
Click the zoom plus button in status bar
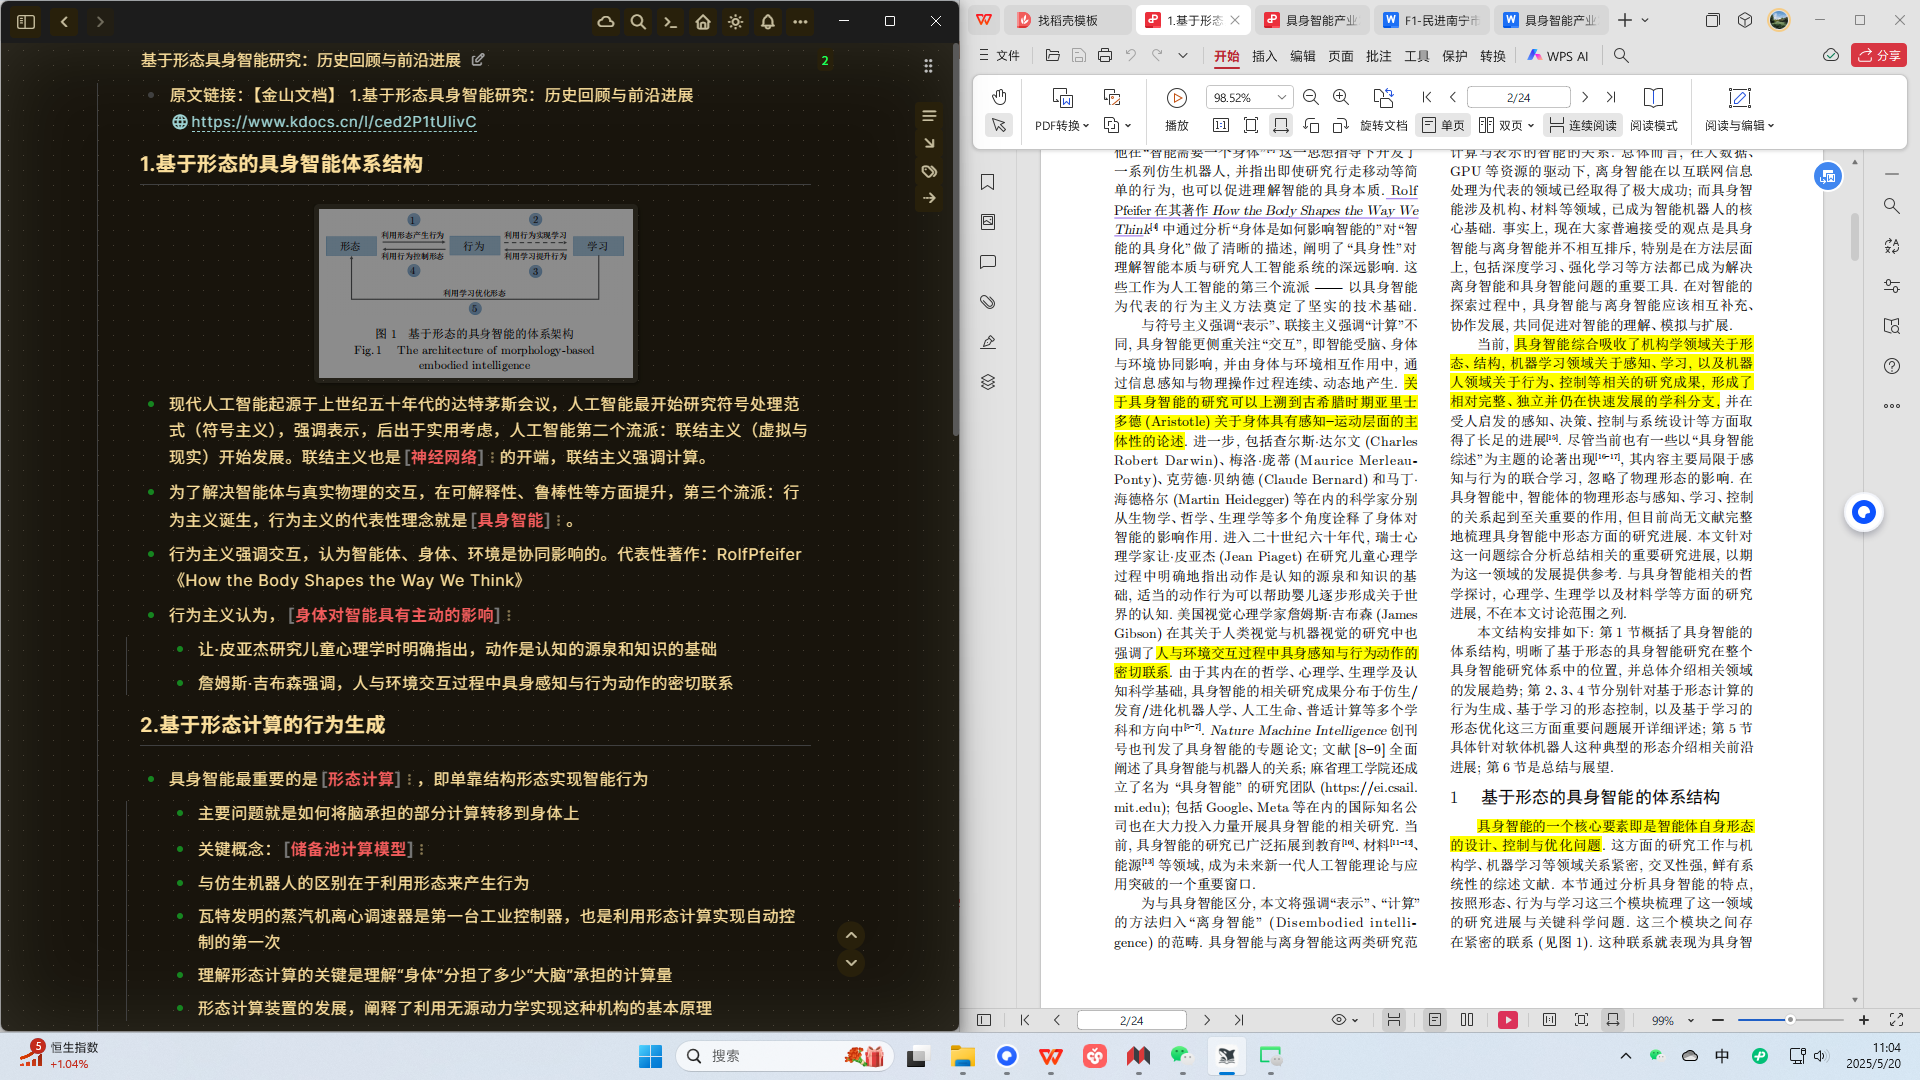click(1864, 1020)
